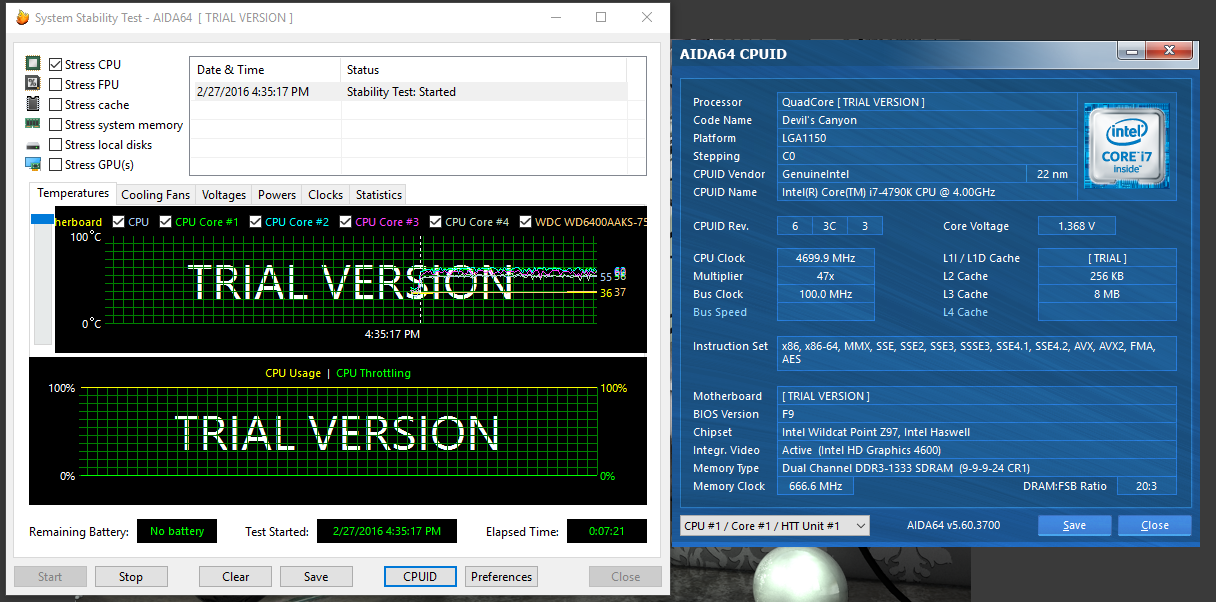The width and height of the screenshot is (1216, 602).
Task: Click the CPU Usage legend label
Action: click(x=293, y=373)
